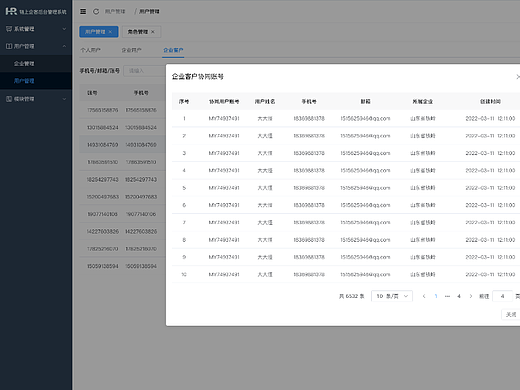
Task: Click the qq.com email in dialog row 4
Action: click(365, 171)
